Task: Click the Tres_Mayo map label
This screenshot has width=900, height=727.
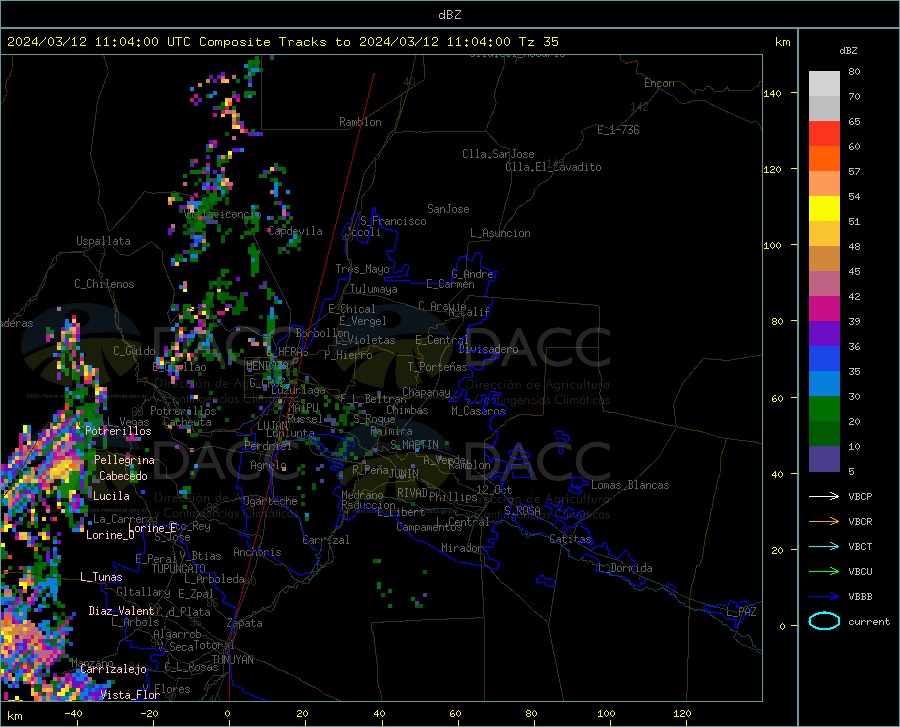Action: (362, 269)
